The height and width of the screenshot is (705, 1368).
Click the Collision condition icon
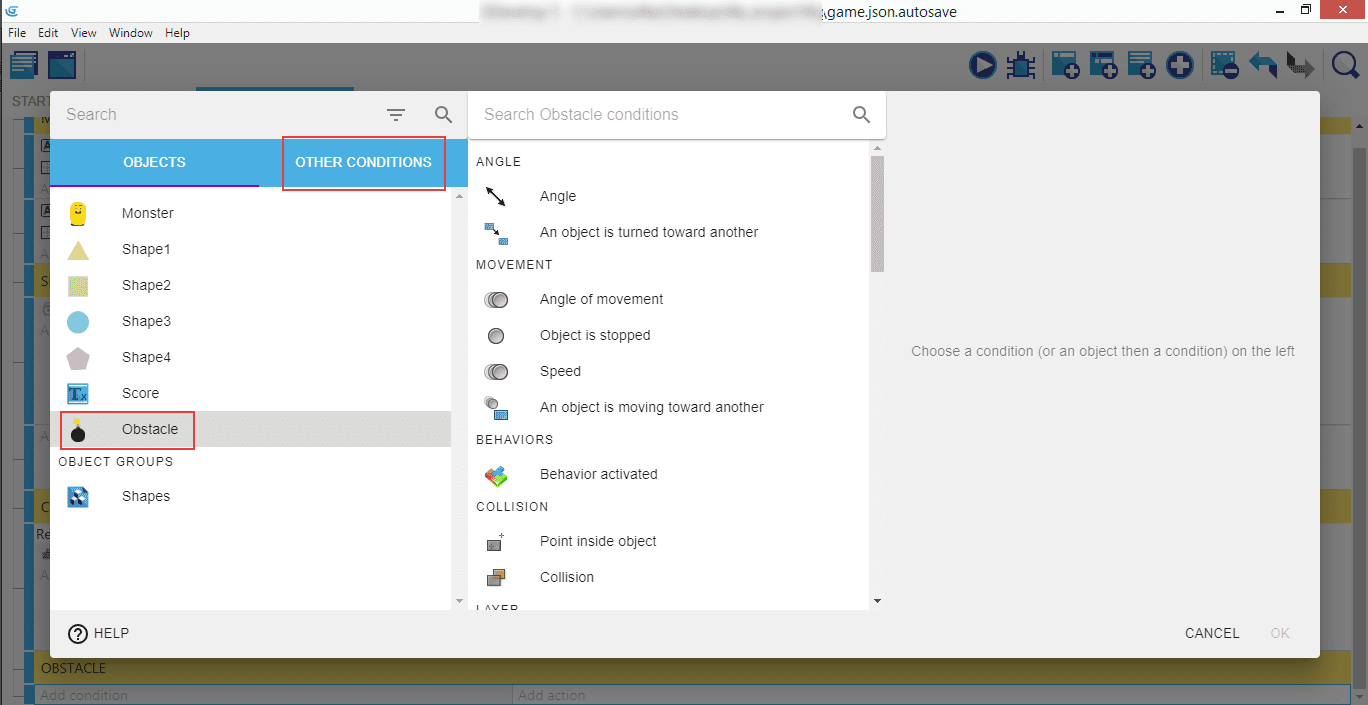[x=496, y=577]
